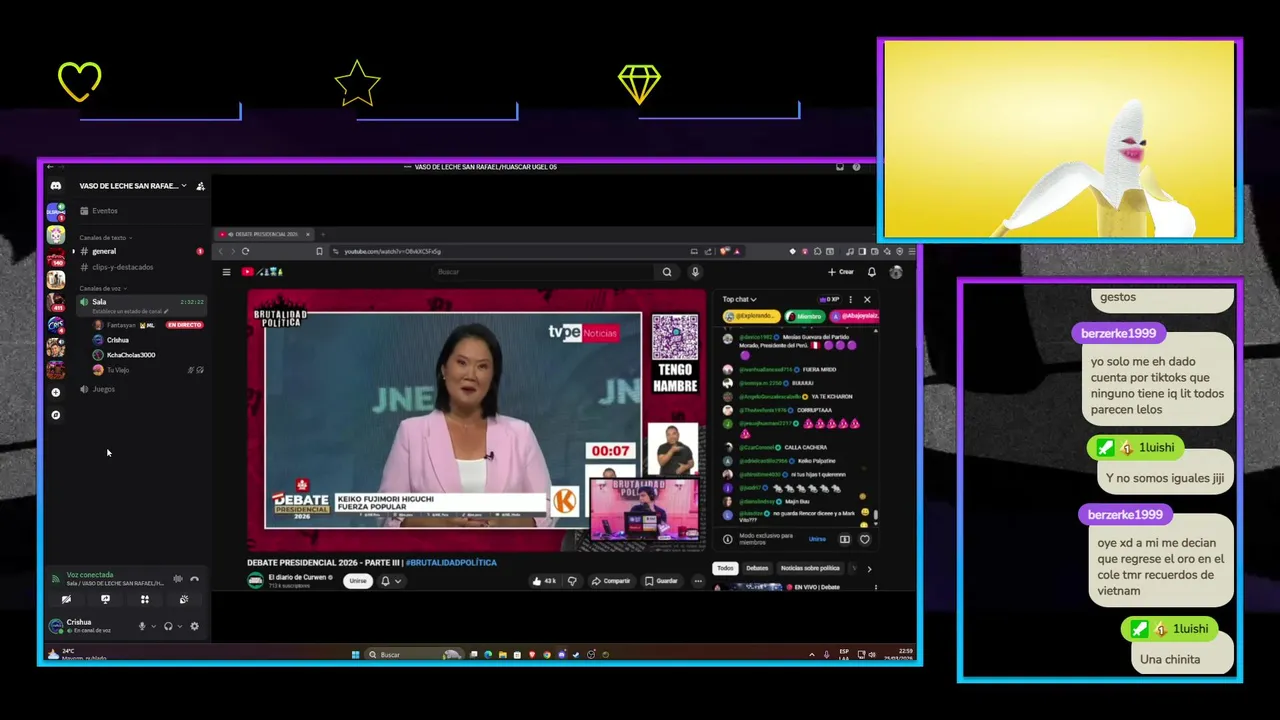The height and width of the screenshot is (720, 1280).
Task: Open the general text channel
Action: pos(104,251)
